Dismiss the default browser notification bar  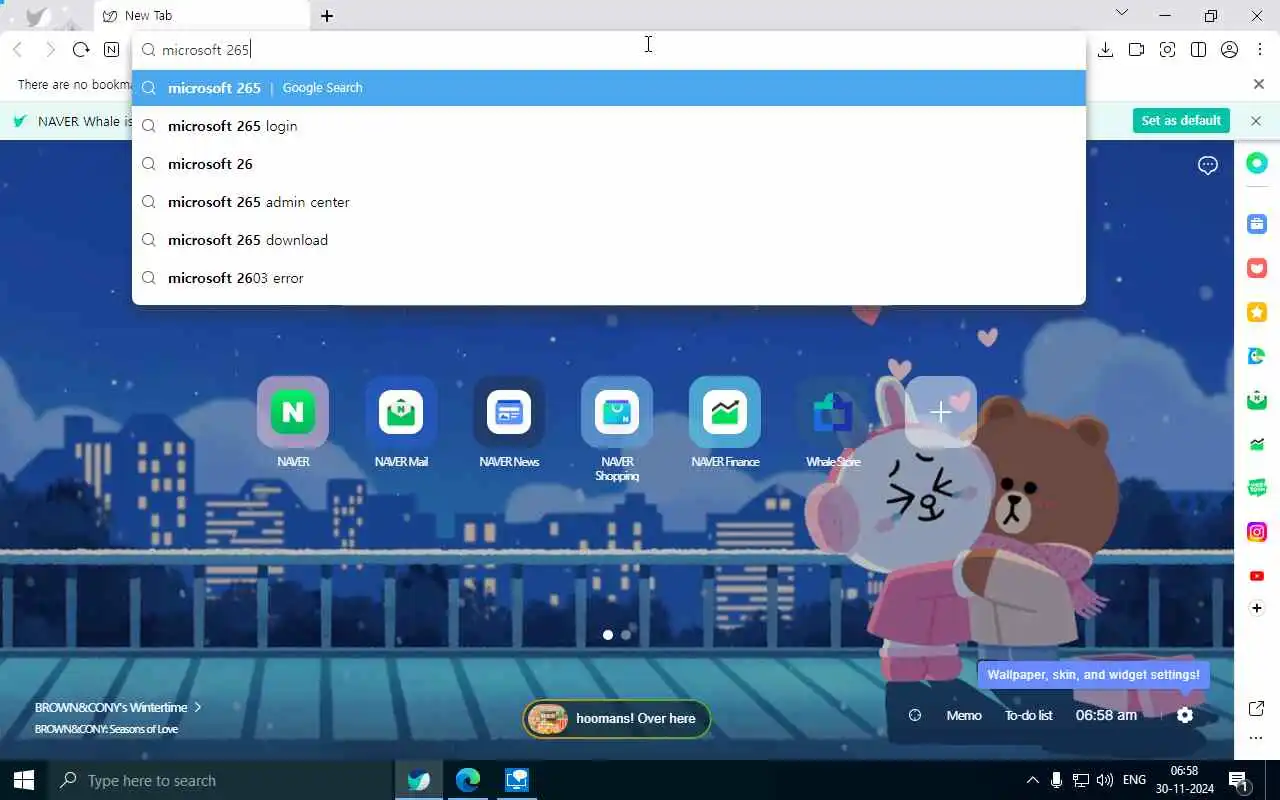click(x=1256, y=120)
